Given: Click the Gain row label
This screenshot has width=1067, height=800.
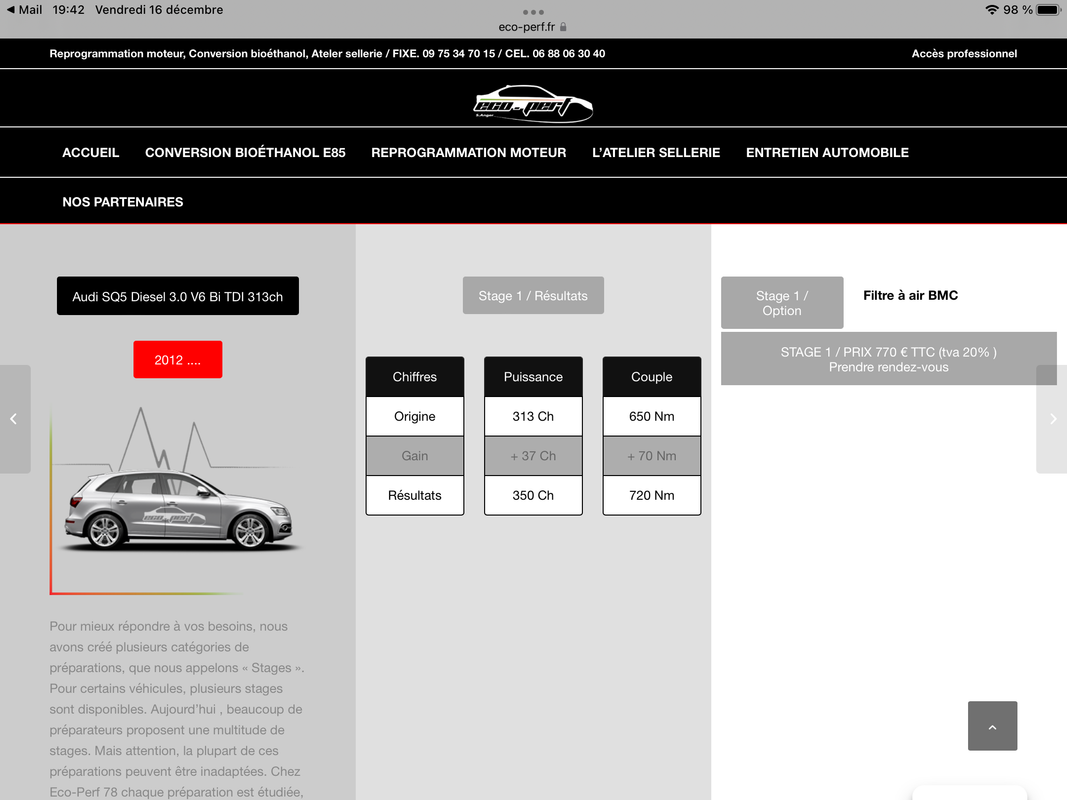Looking at the screenshot, I should [x=414, y=456].
